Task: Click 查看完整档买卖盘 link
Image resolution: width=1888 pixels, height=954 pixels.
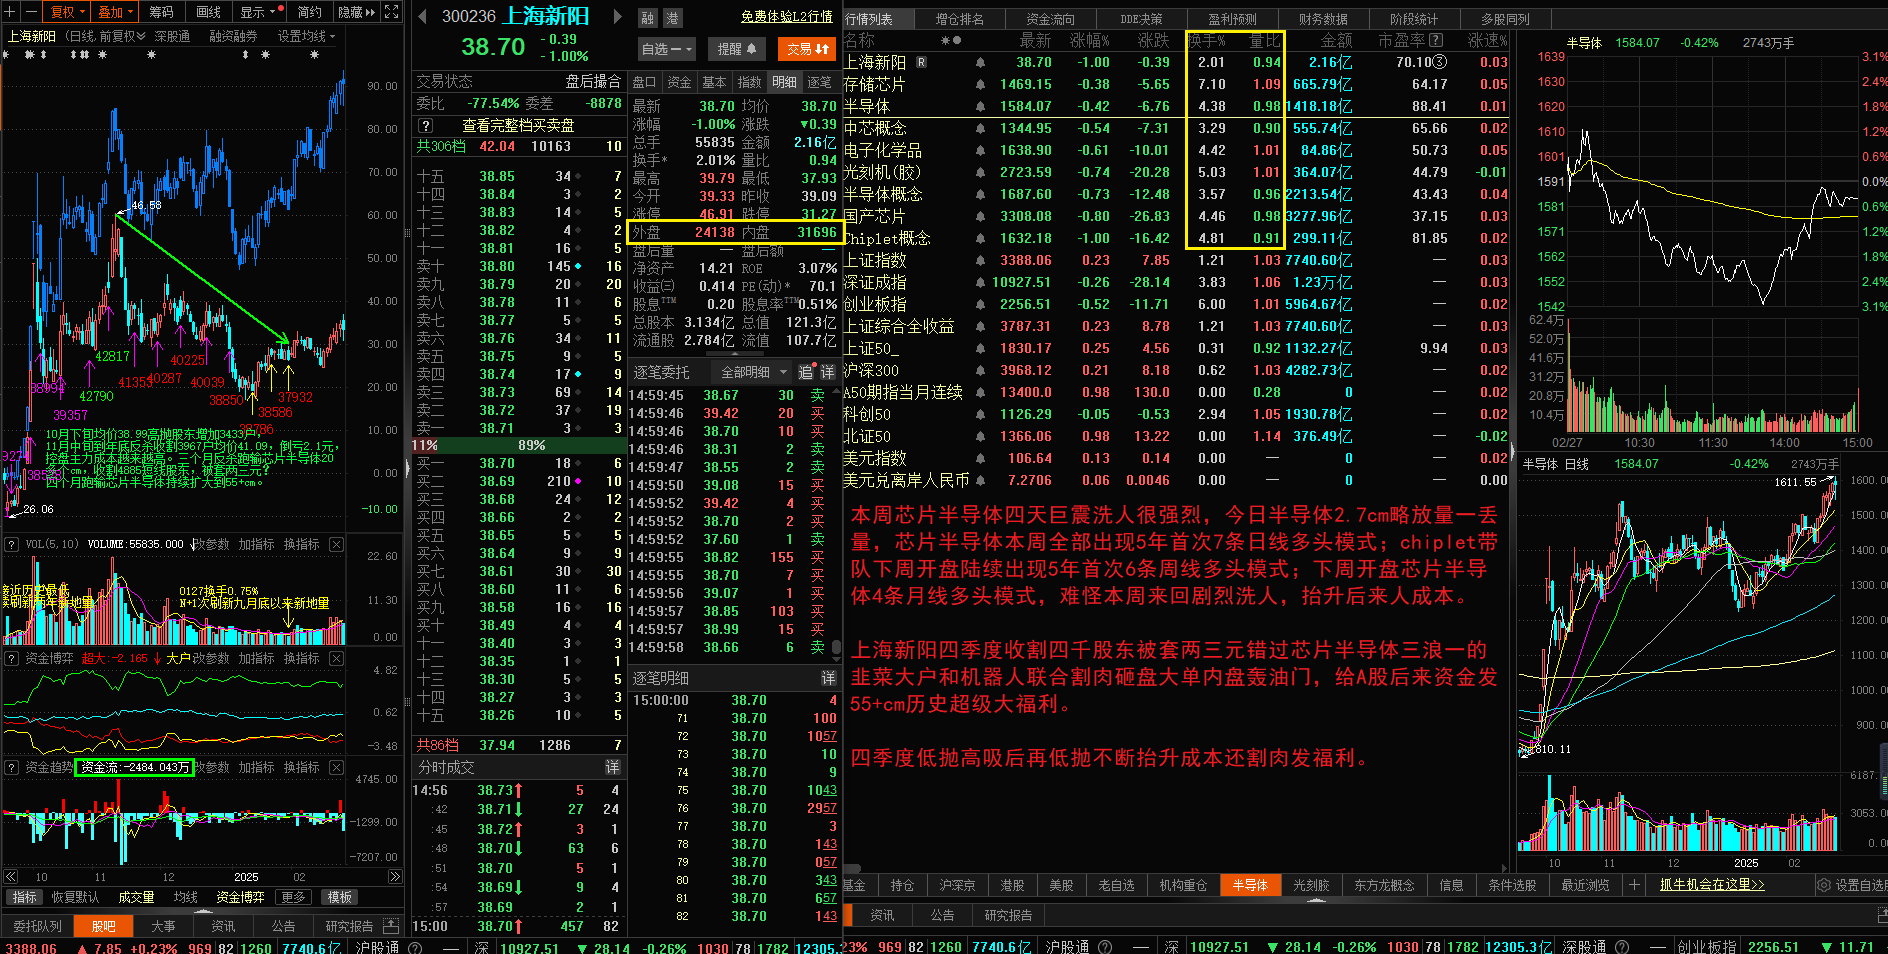Action: pyautogui.click(x=518, y=125)
